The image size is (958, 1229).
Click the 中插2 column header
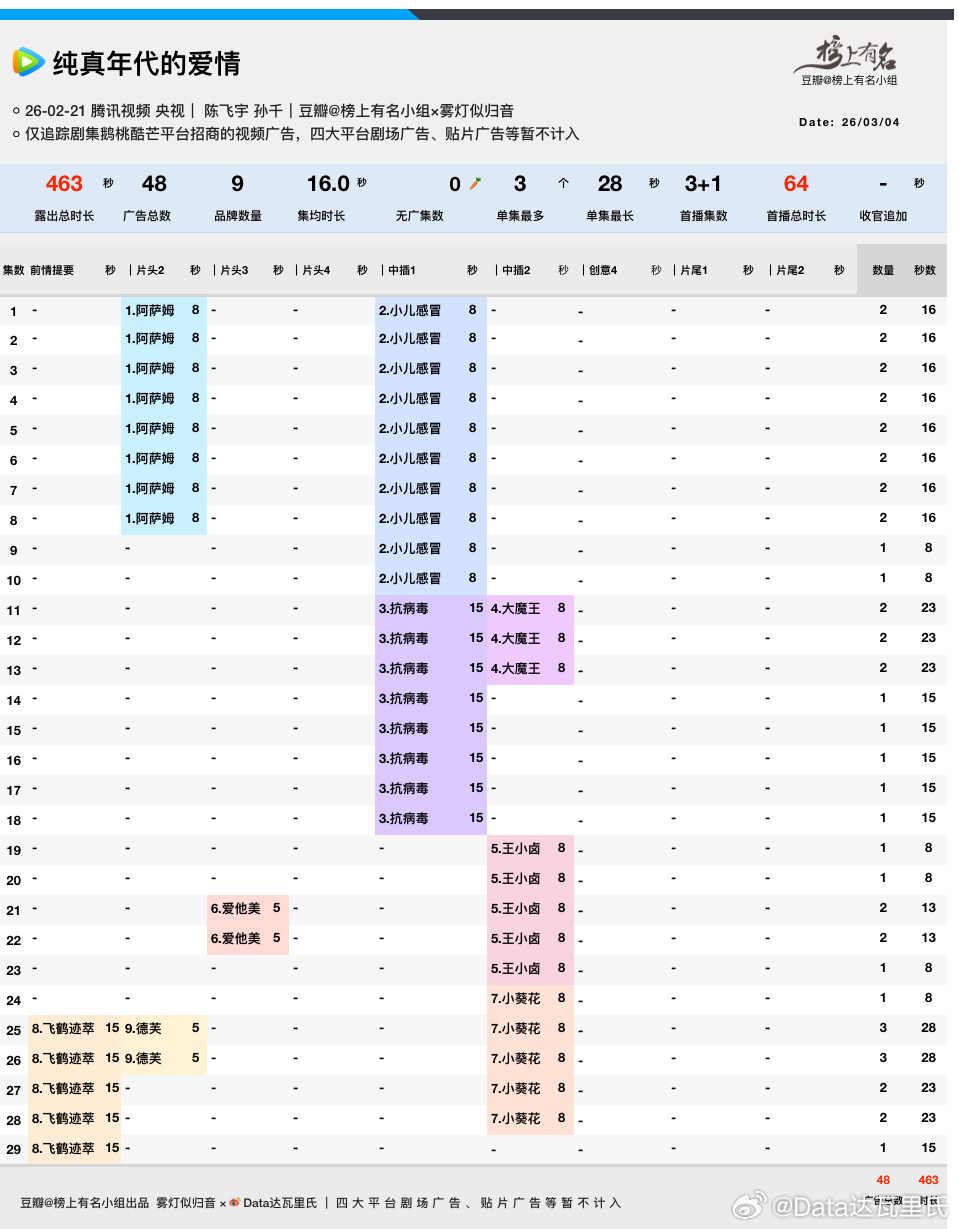(x=516, y=270)
